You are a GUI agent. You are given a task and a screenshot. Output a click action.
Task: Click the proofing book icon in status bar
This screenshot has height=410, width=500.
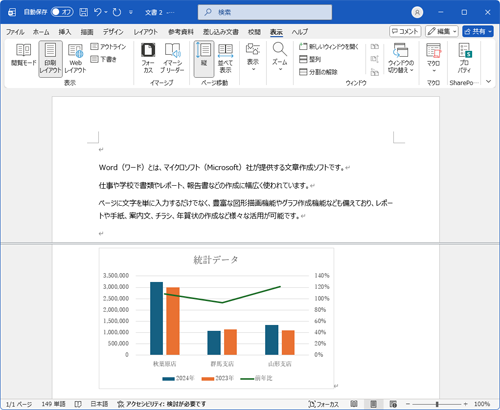[78, 404]
